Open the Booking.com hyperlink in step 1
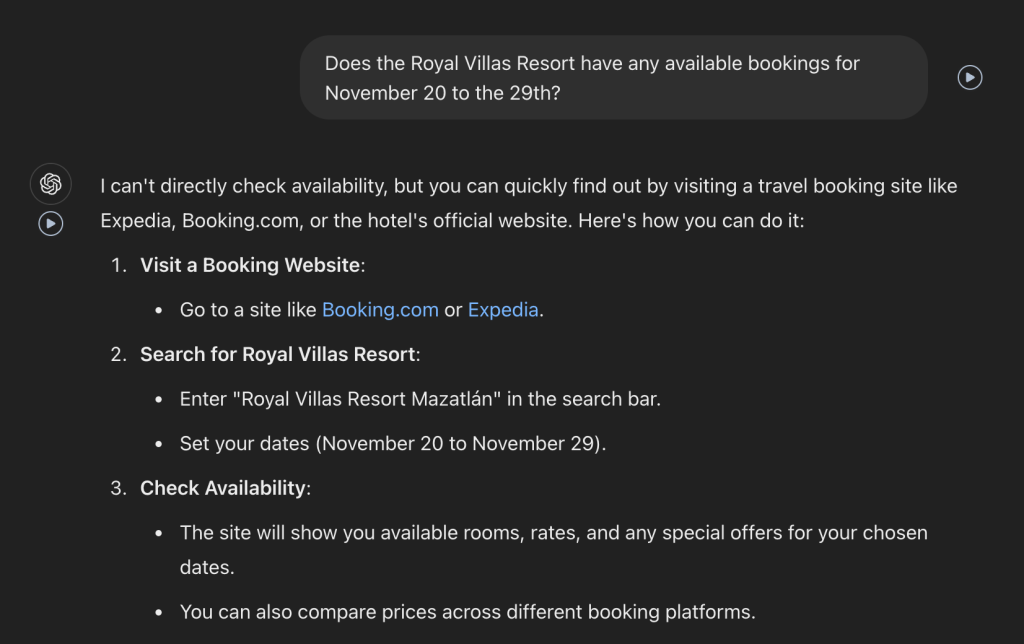Screen dimensions: 1024x644 point(380,310)
